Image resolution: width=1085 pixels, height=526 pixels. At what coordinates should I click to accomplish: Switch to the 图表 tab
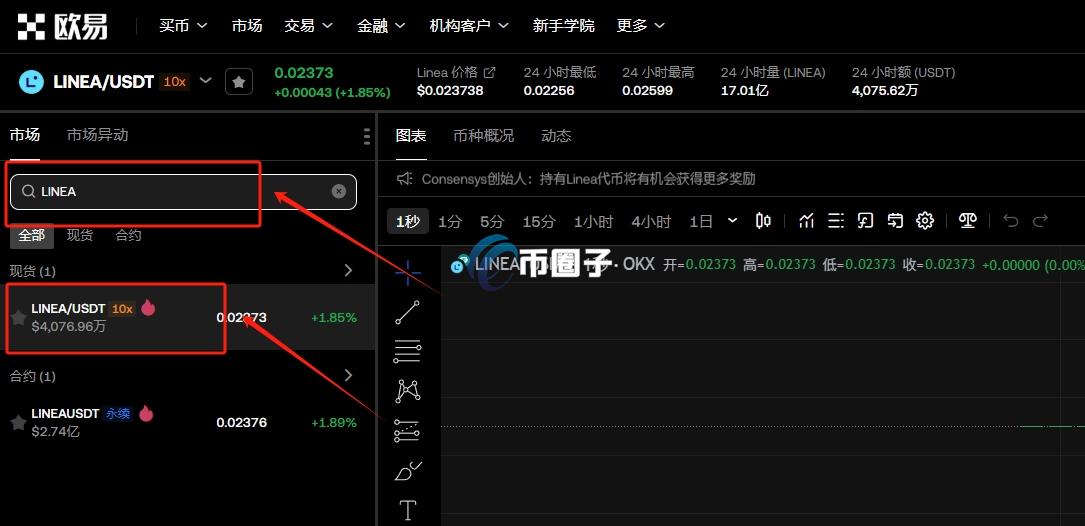click(411, 136)
